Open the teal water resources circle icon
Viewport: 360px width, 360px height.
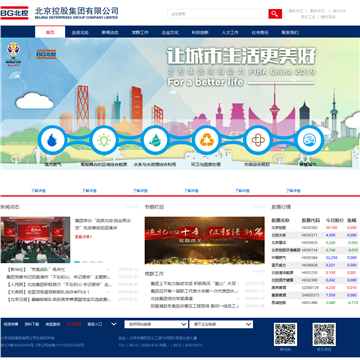[155, 140]
